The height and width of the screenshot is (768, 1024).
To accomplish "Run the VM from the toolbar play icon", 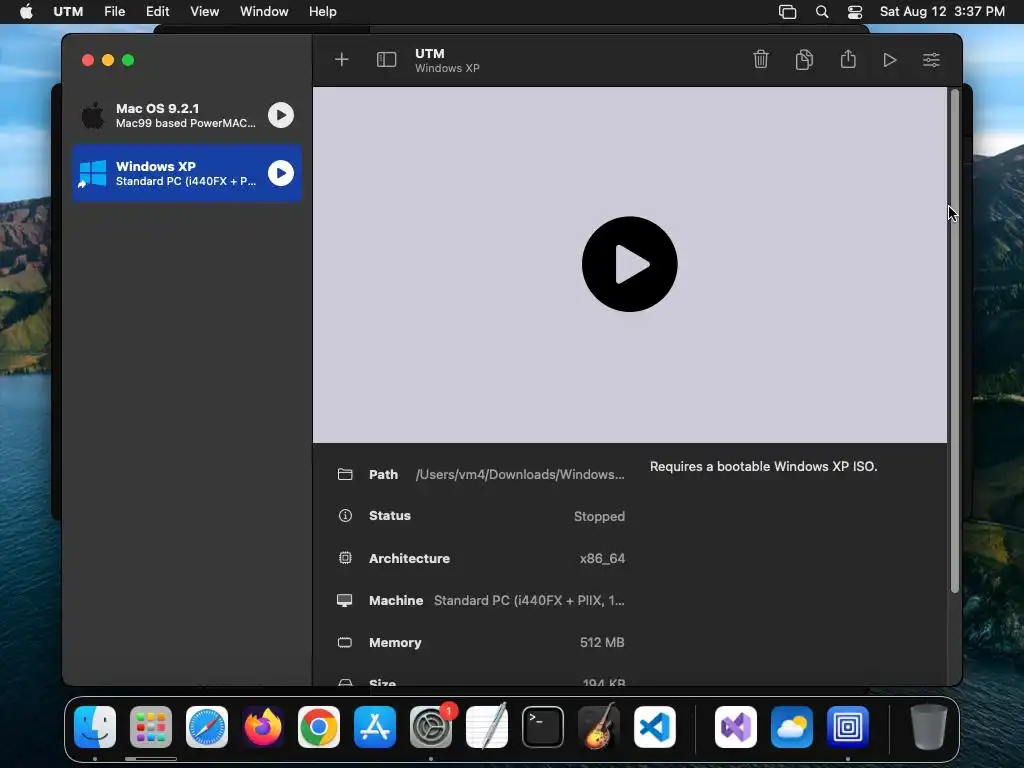I will [889, 60].
